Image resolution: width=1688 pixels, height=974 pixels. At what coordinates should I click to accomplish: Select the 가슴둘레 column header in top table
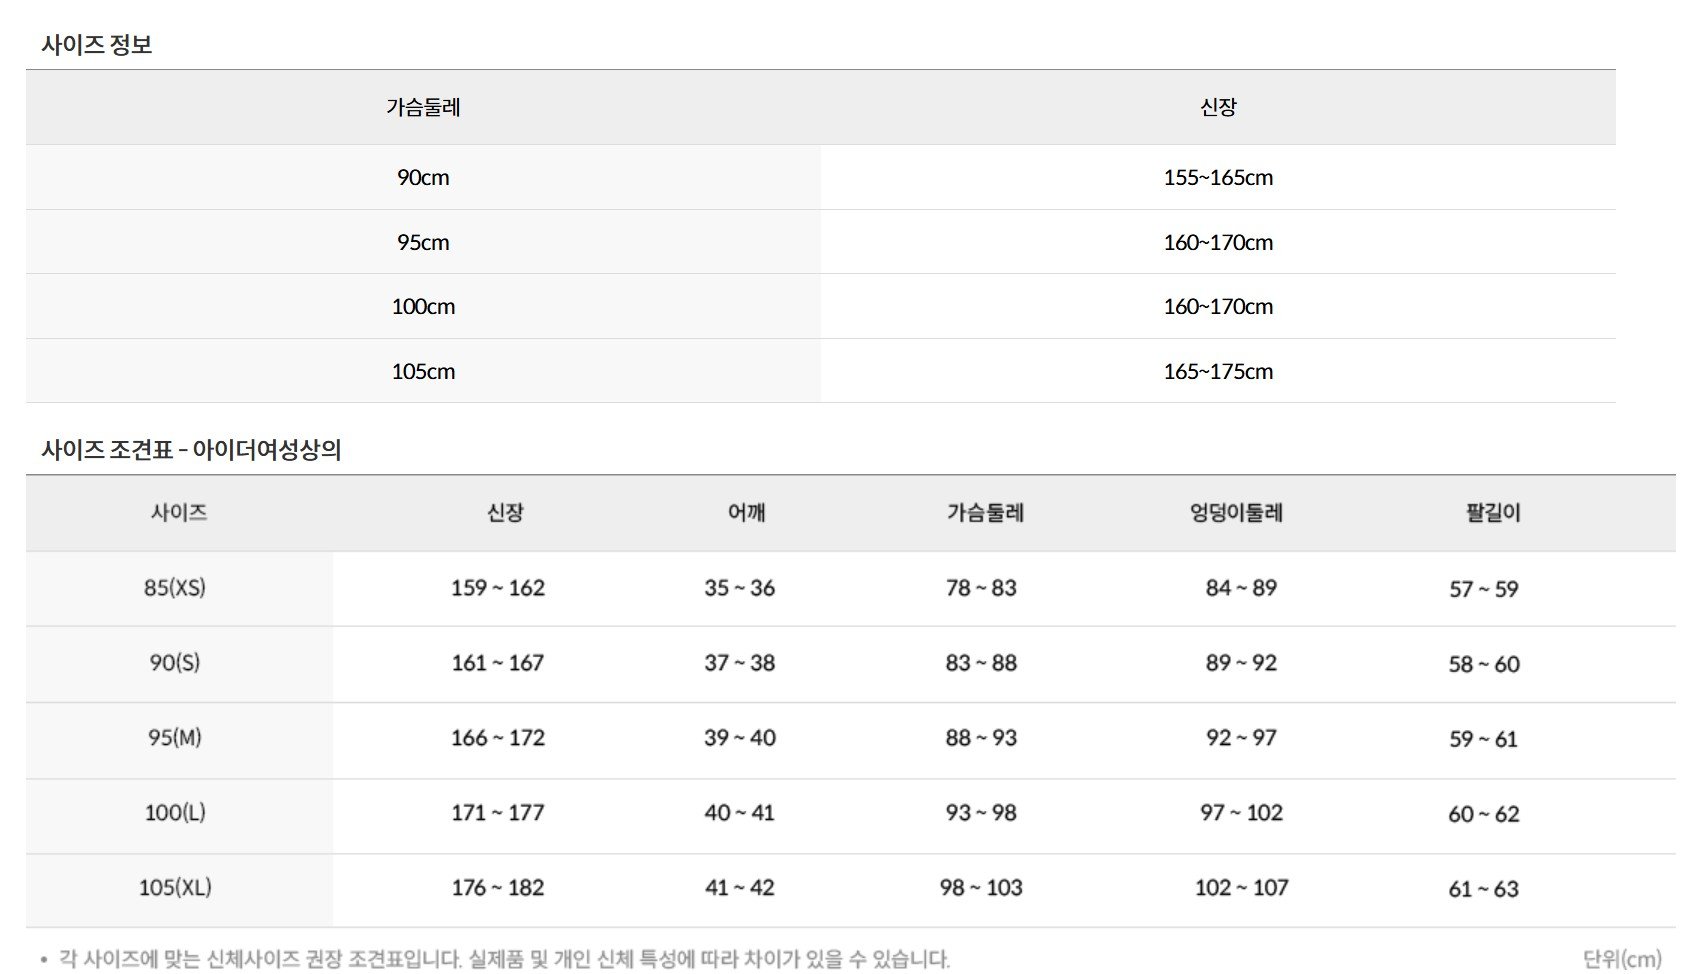tap(423, 107)
